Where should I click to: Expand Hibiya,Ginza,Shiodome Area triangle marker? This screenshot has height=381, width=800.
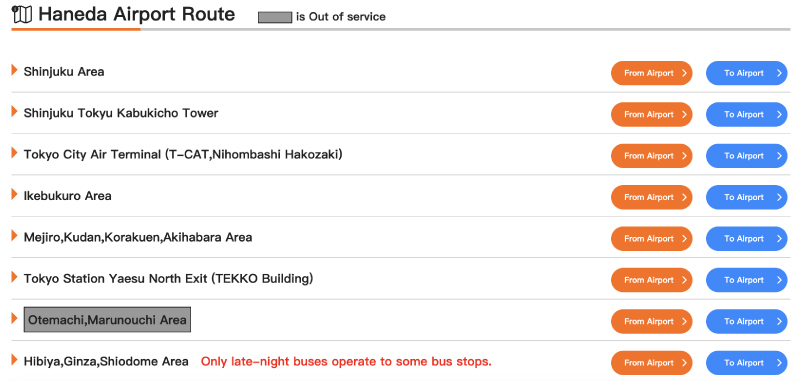click(15, 360)
